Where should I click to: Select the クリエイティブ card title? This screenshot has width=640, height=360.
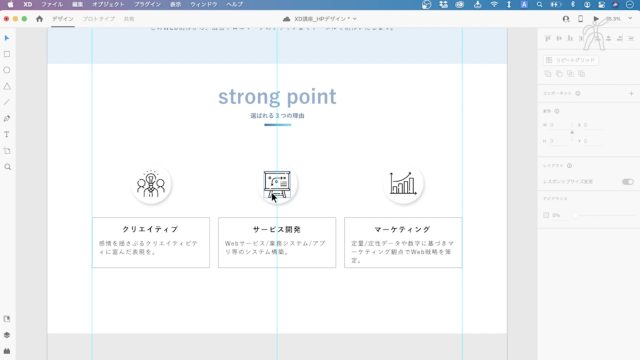point(151,229)
